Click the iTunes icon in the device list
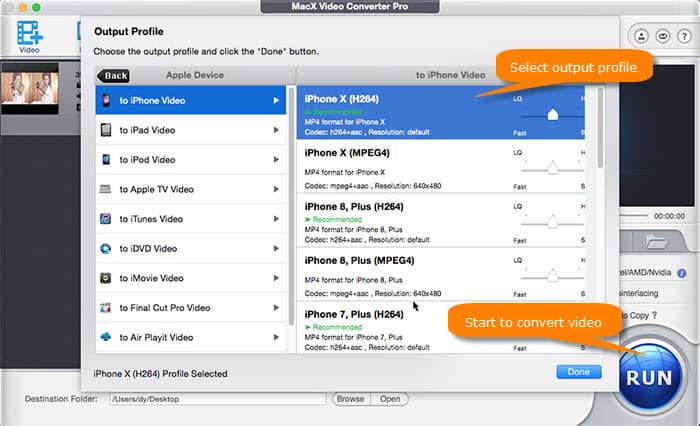This screenshot has width=700, height=426. pos(105,219)
